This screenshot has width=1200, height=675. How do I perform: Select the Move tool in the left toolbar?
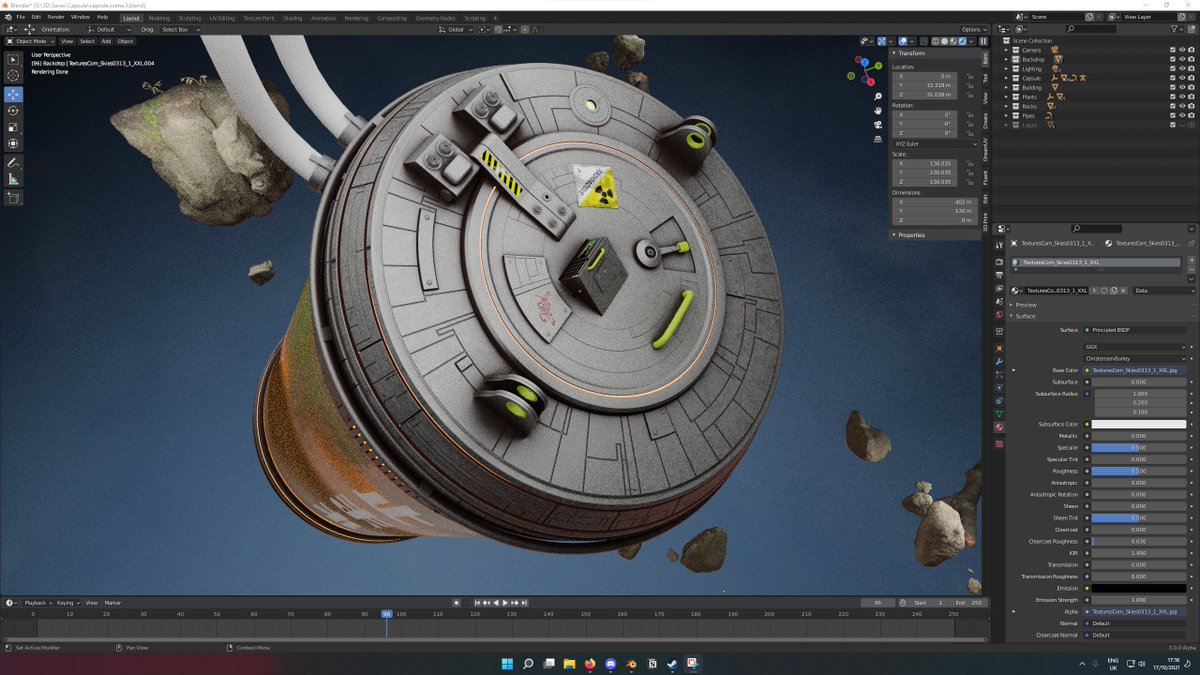[13, 94]
